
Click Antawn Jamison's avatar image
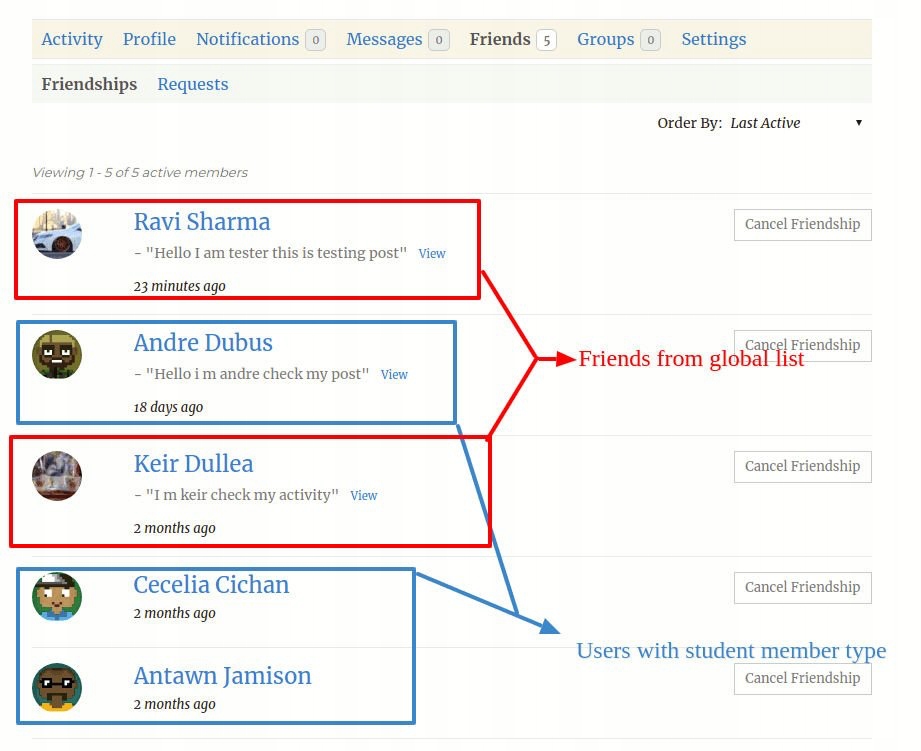click(x=57, y=688)
